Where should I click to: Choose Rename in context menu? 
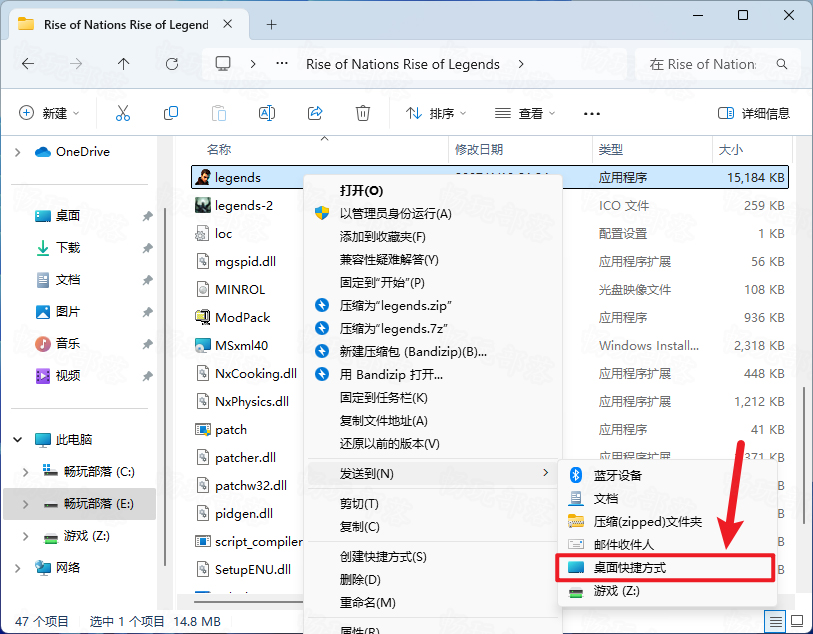(x=368, y=602)
